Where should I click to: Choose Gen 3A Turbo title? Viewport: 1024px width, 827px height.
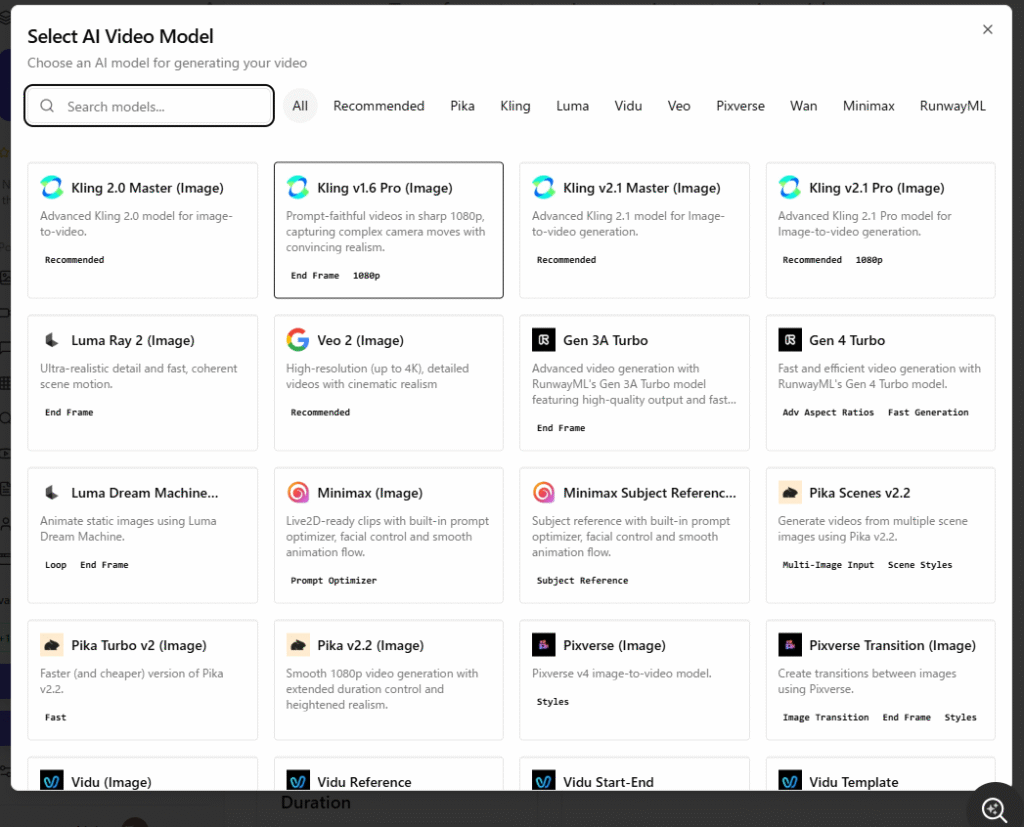(x=605, y=340)
